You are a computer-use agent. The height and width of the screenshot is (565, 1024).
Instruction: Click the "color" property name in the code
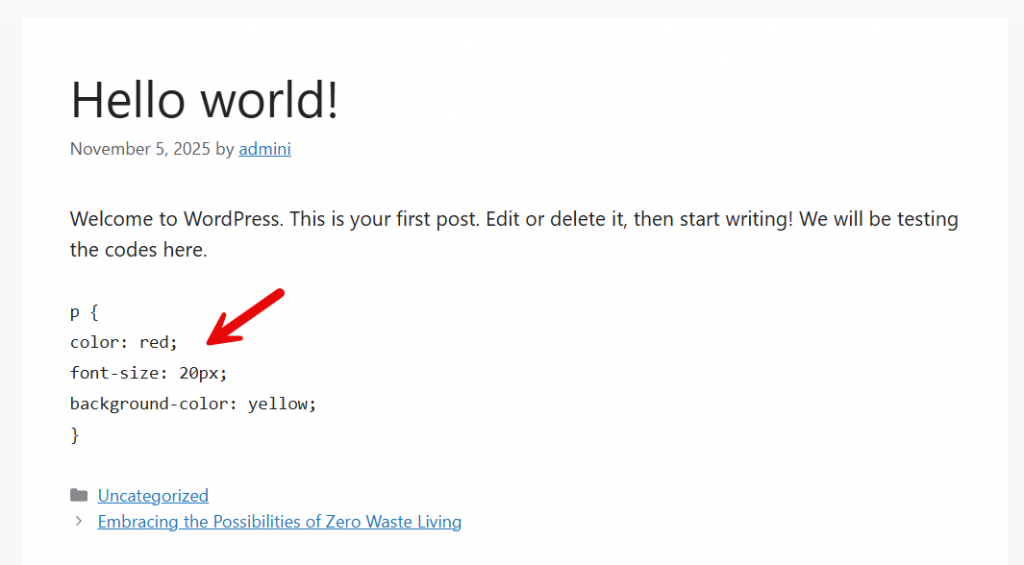95,342
